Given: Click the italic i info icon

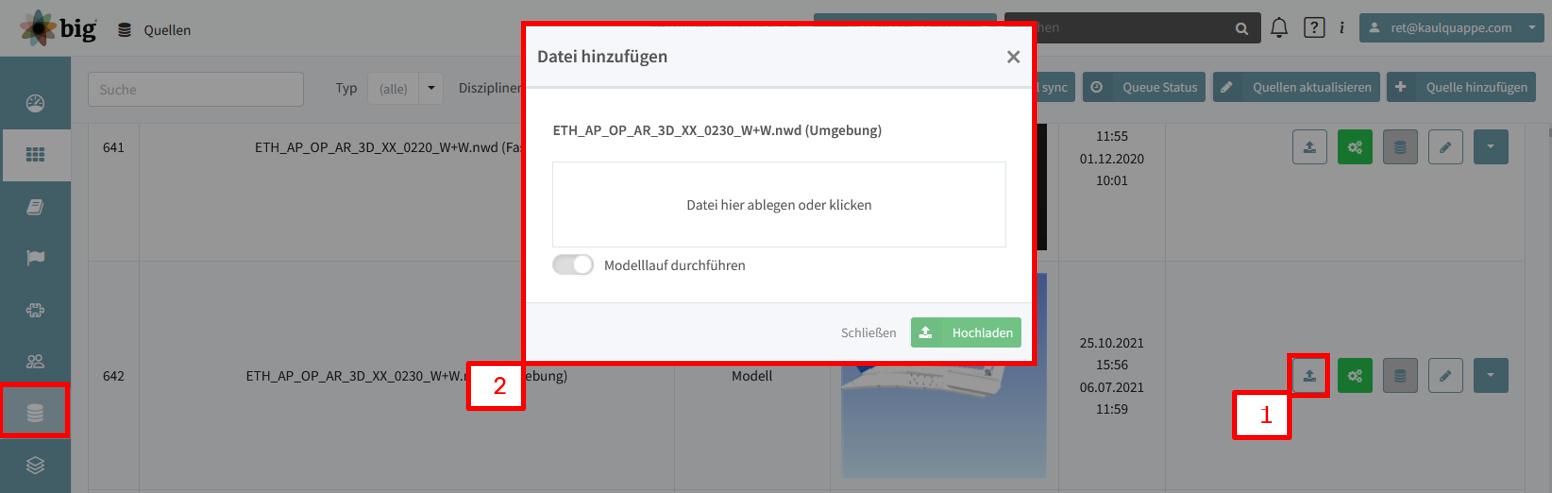Looking at the screenshot, I should tap(1341, 28).
